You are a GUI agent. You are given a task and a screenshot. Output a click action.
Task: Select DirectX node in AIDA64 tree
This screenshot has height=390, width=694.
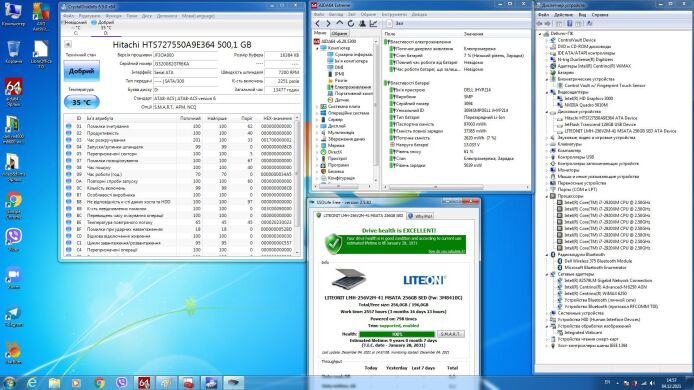335,152
